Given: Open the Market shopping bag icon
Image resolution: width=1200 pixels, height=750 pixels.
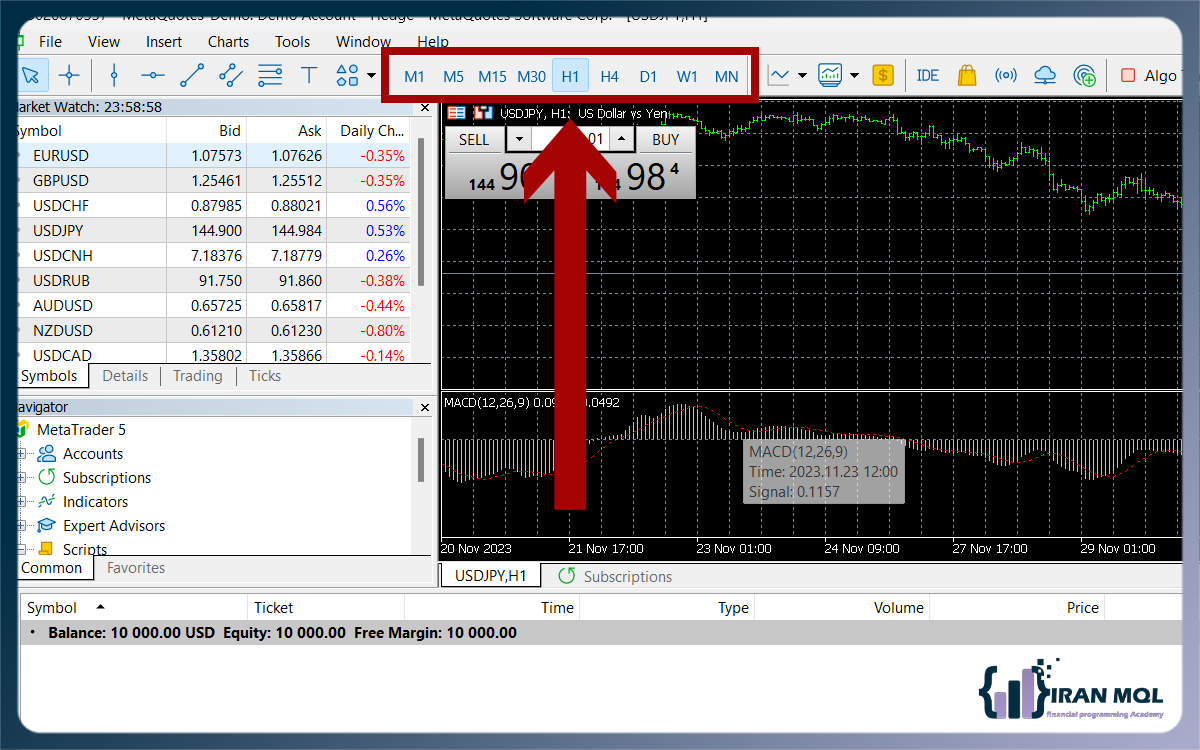Looking at the screenshot, I should tap(966, 75).
